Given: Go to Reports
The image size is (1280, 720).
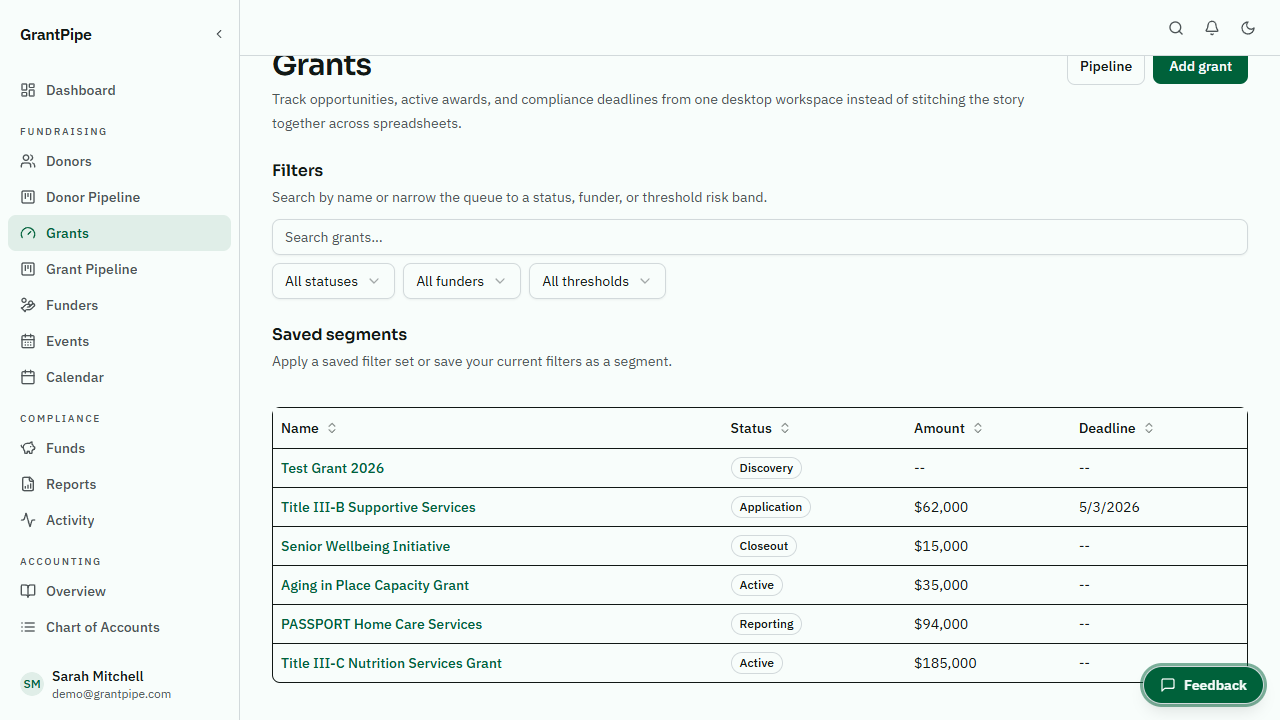Looking at the screenshot, I should click(119, 484).
